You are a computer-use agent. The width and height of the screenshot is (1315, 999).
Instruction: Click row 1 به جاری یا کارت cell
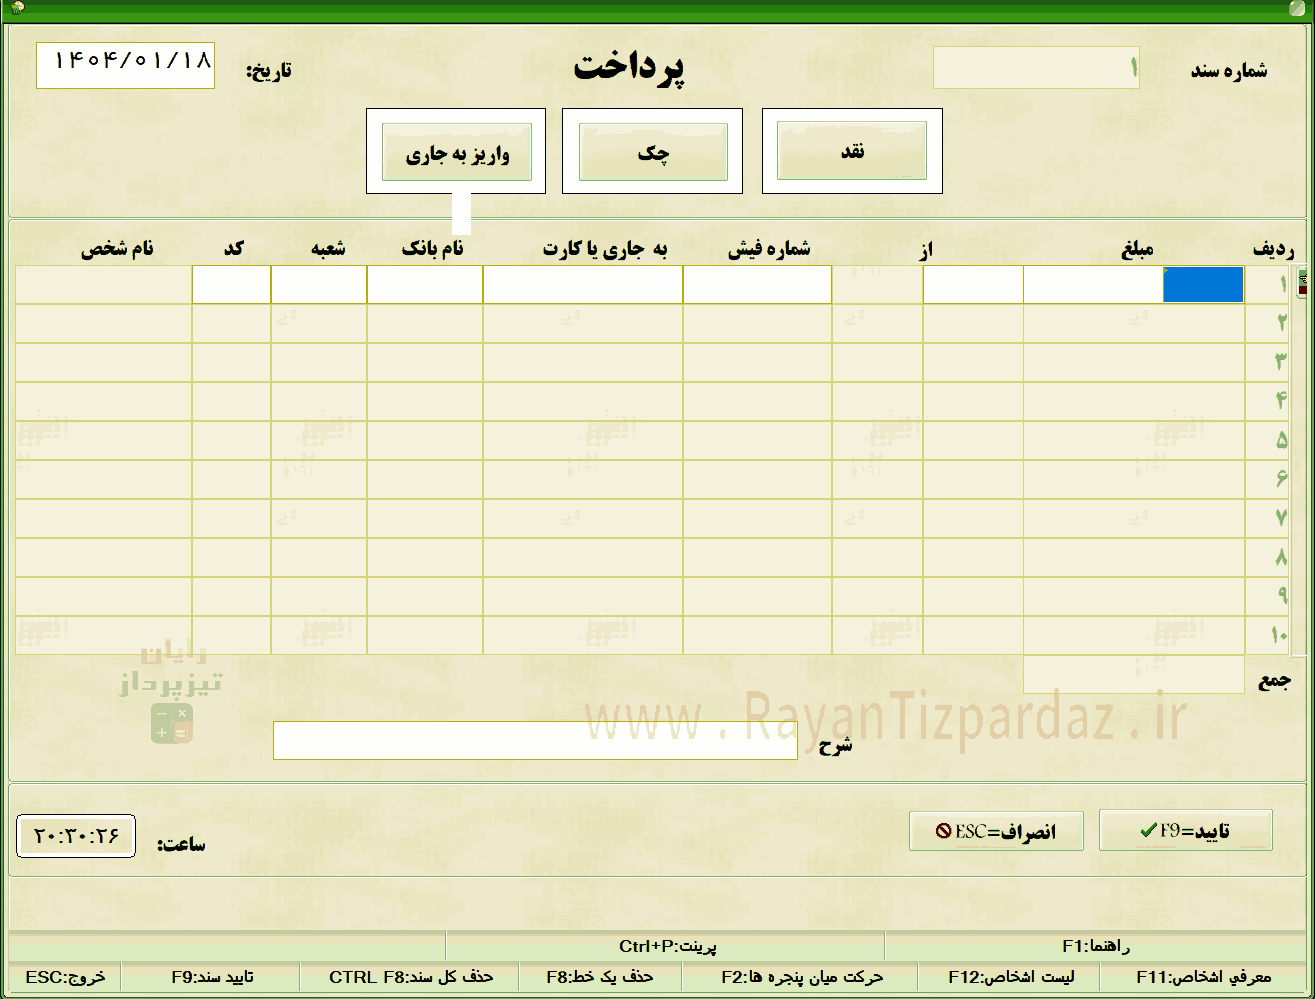pos(583,284)
